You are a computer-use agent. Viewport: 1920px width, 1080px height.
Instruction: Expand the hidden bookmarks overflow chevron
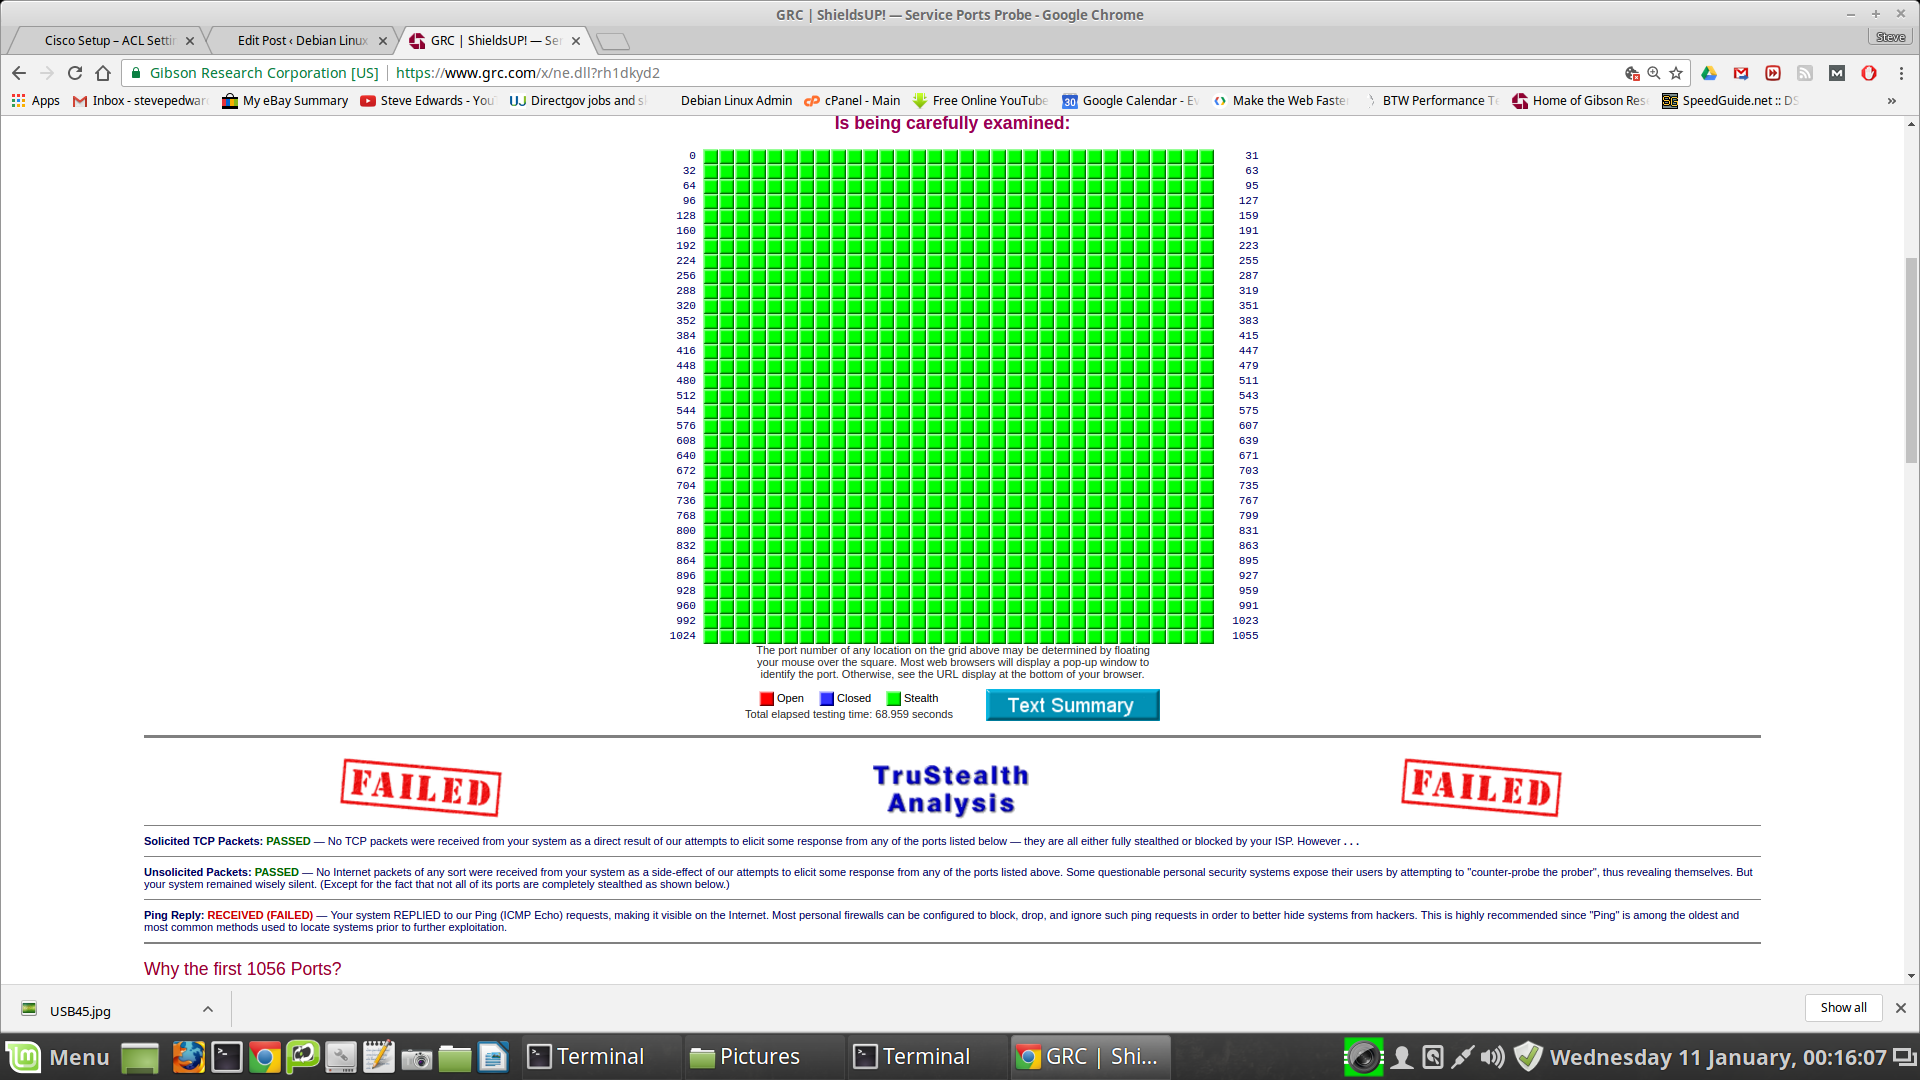point(1891,101)
